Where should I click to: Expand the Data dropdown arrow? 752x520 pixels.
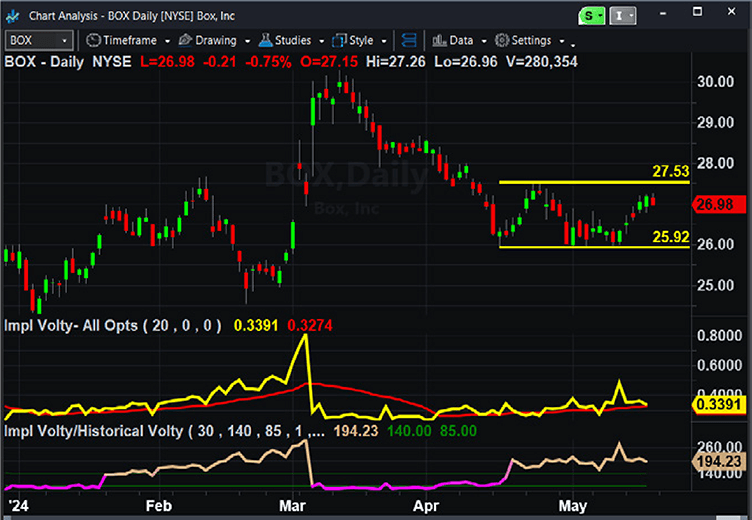coord(484,41)
